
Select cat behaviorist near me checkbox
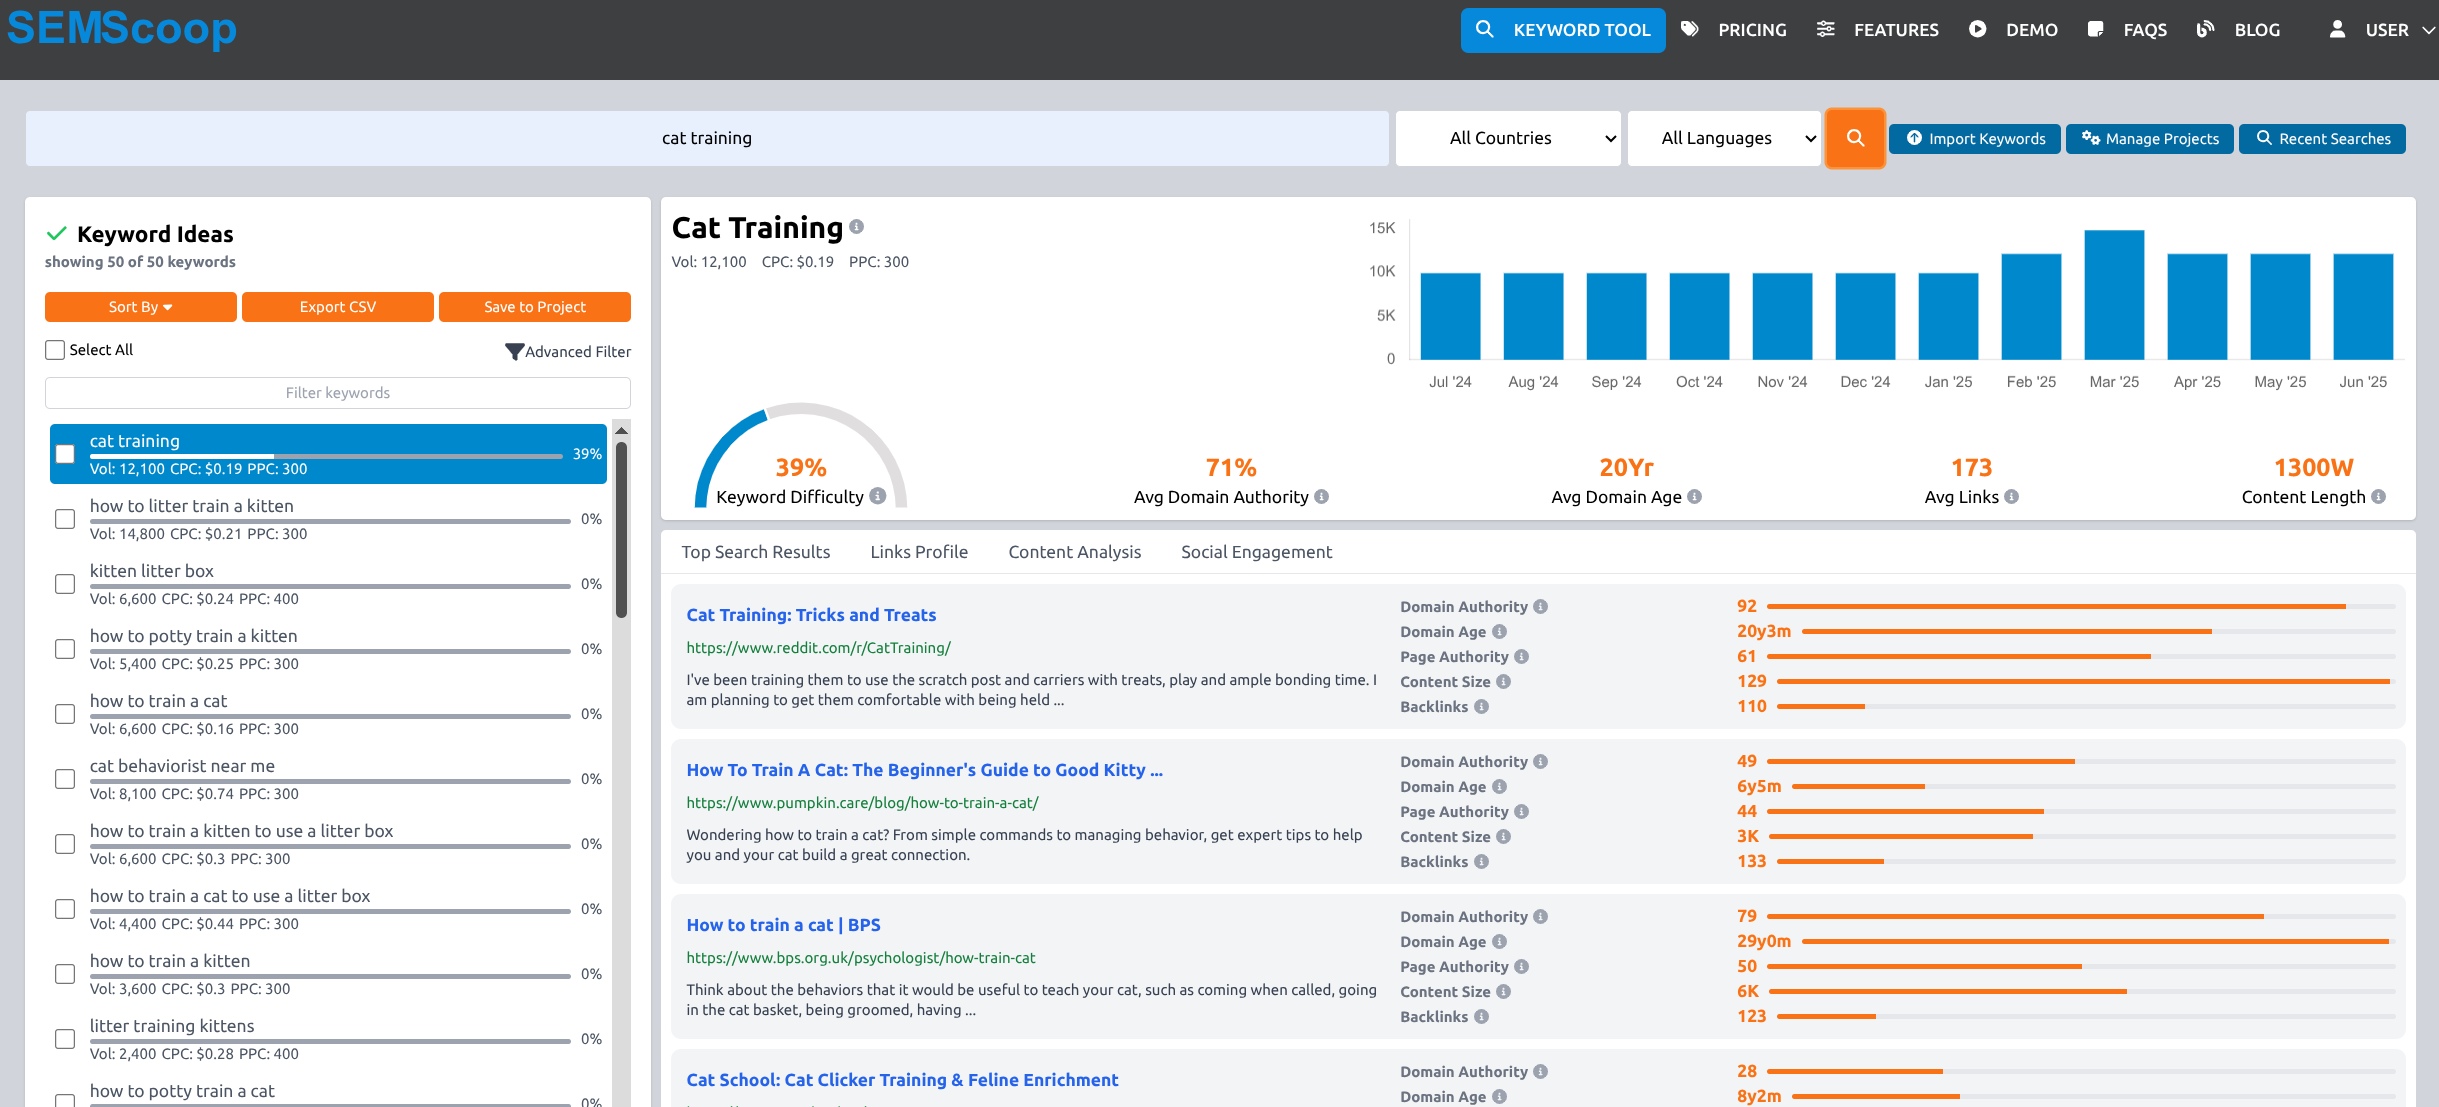(x=65, y=779)
